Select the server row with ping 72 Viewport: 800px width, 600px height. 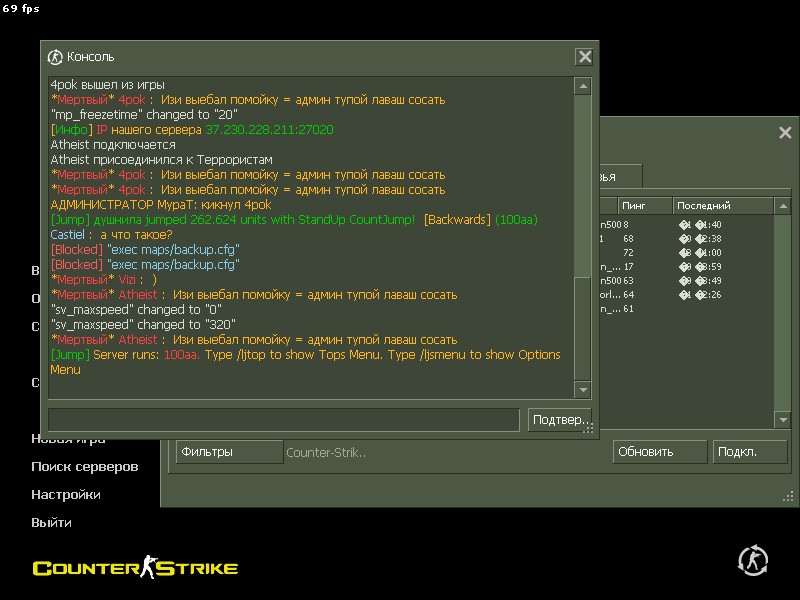point(686,253)
